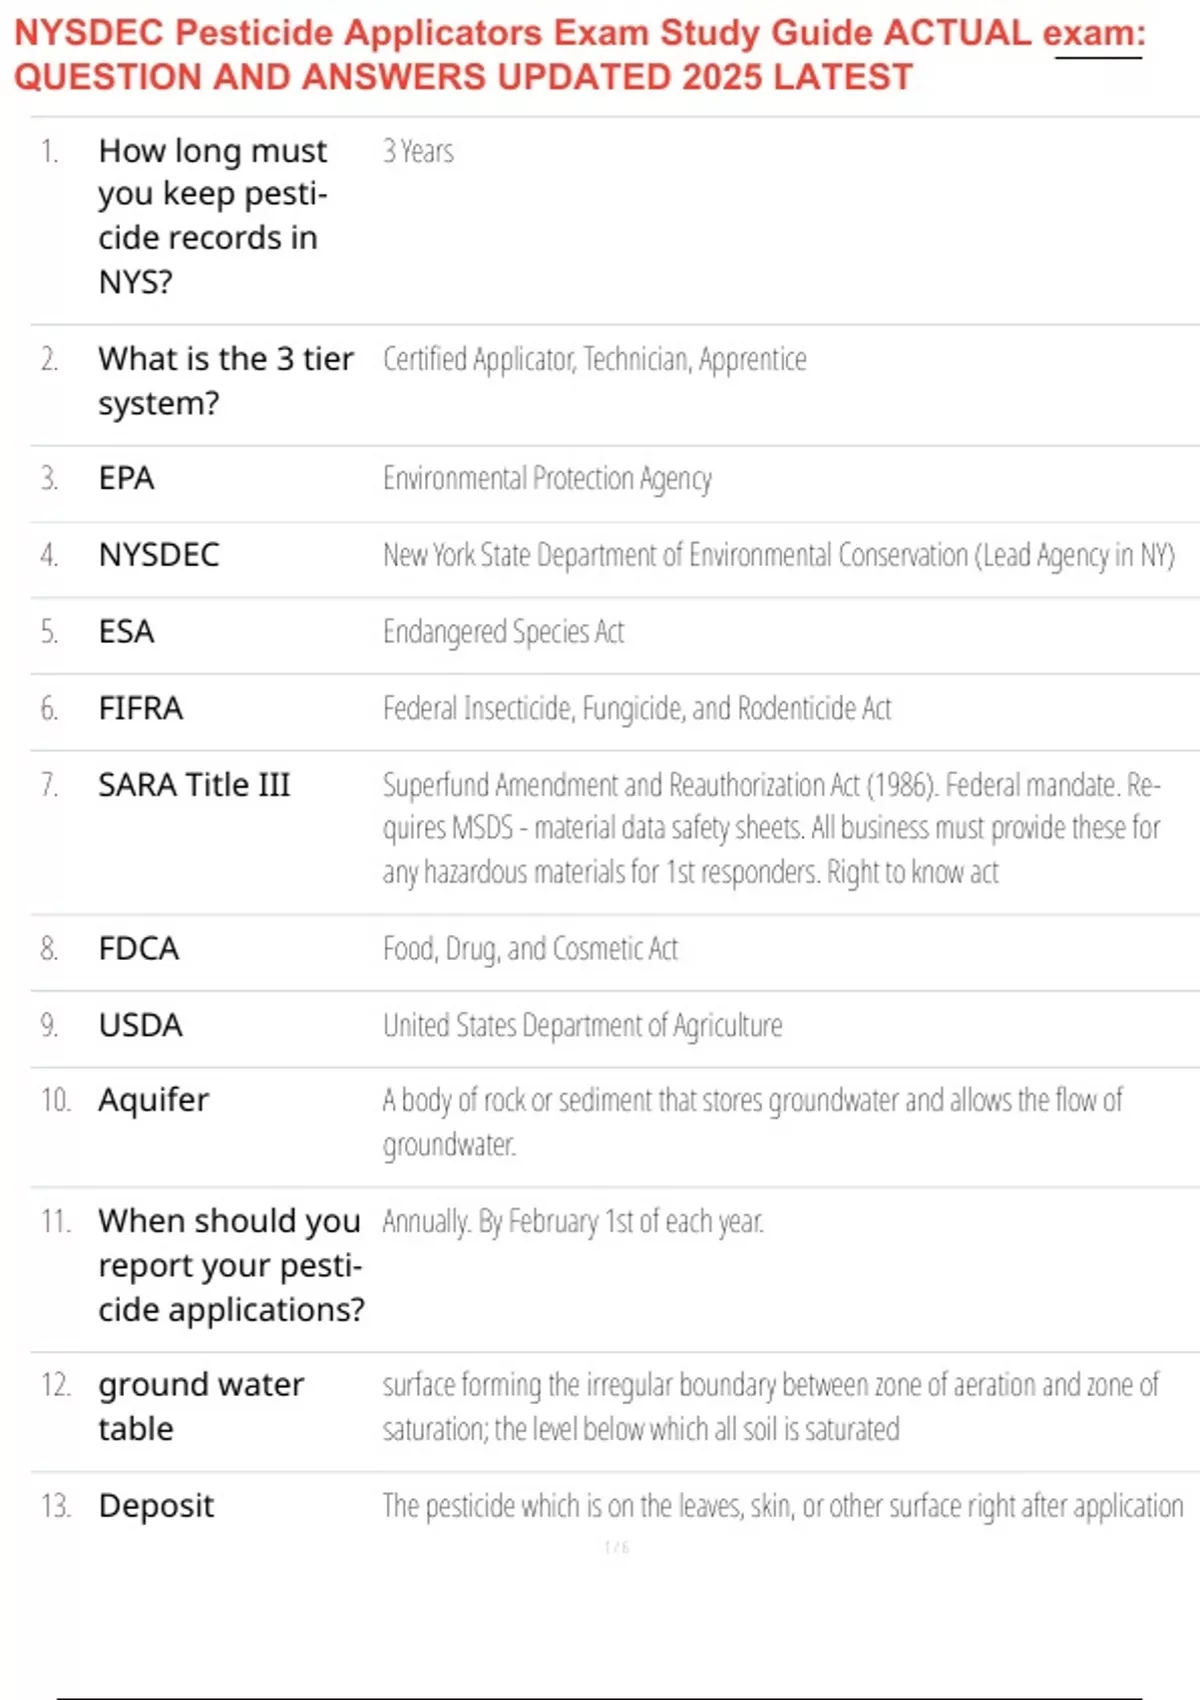Viewport: 1200px width, 1700px height.
Task: Click 'Annually. By February 1st' answer
Action: click(x=573, y=1222)
